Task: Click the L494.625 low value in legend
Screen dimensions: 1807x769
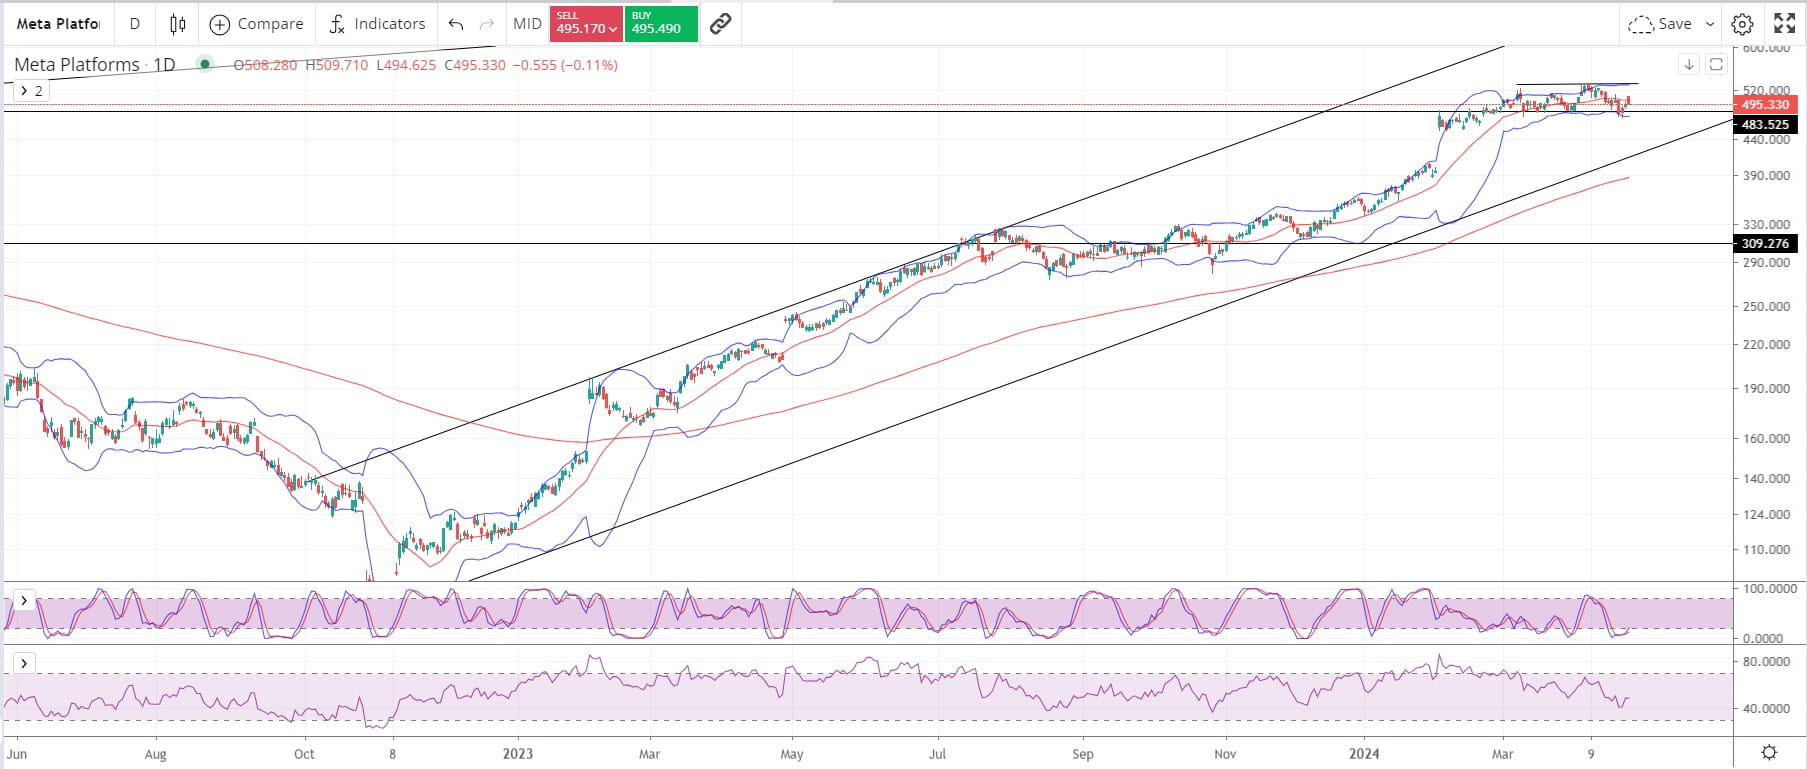Action: tap(406, 65)
